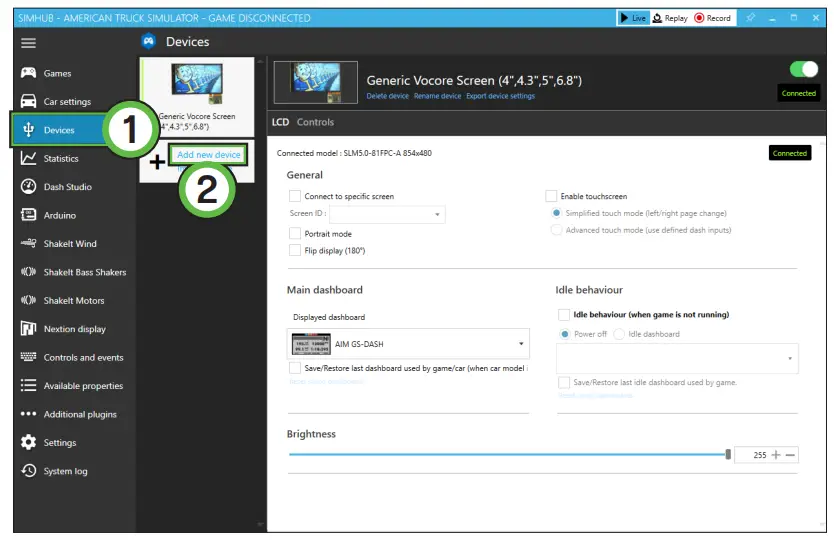
Task: Click the Car settings car icon
Action: (28, 101)
